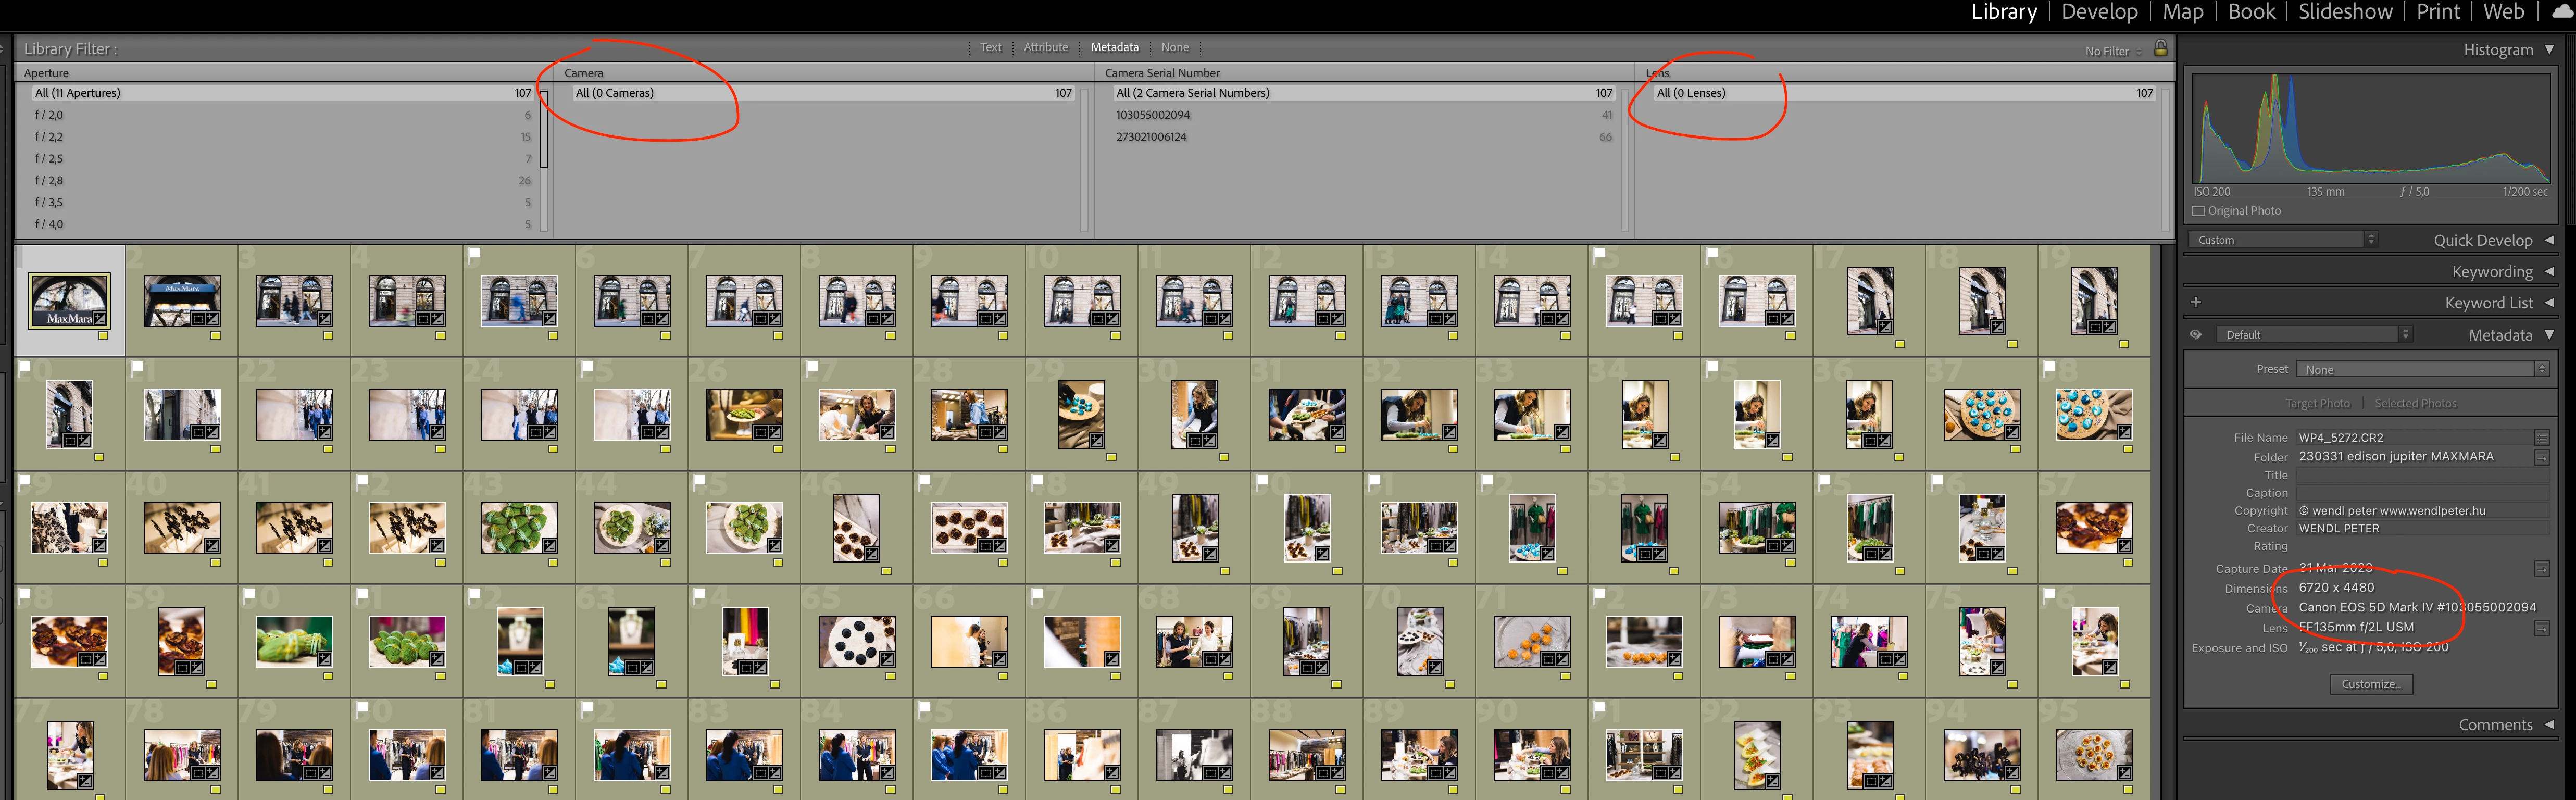
Task: Click the filter lock padlock icon
Action: click(x=2160, y=48)
